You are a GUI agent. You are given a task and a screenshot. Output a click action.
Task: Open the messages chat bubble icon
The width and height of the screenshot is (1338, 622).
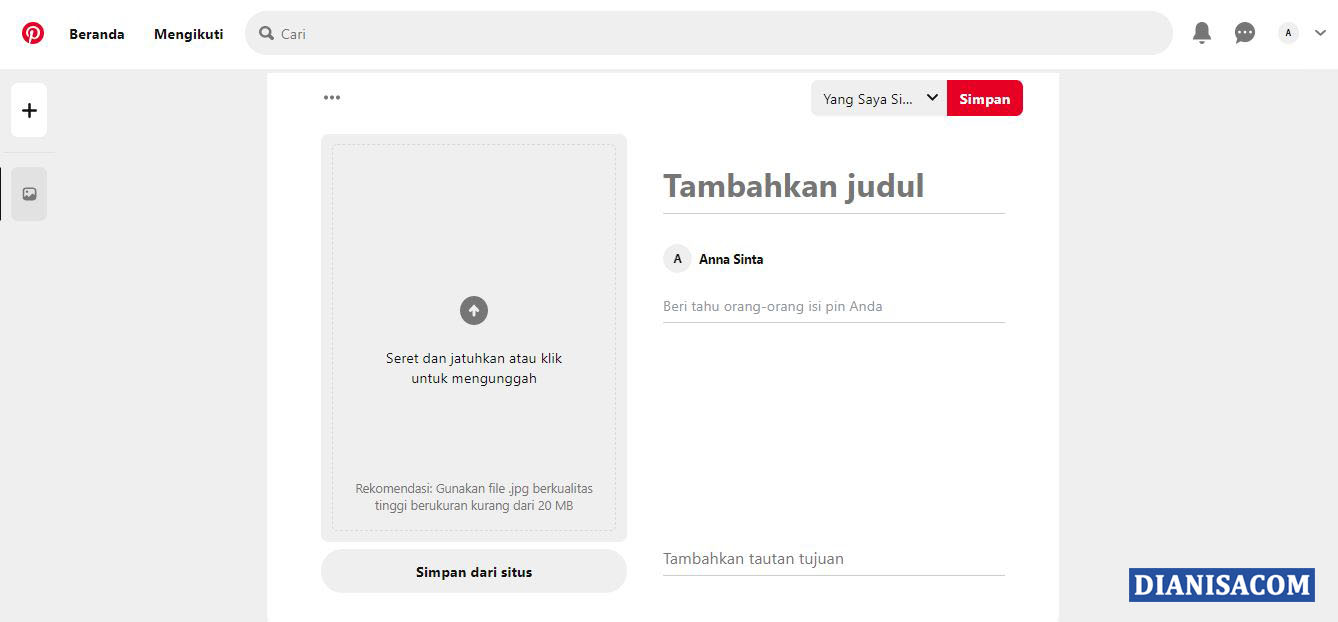coord(1244,32)
